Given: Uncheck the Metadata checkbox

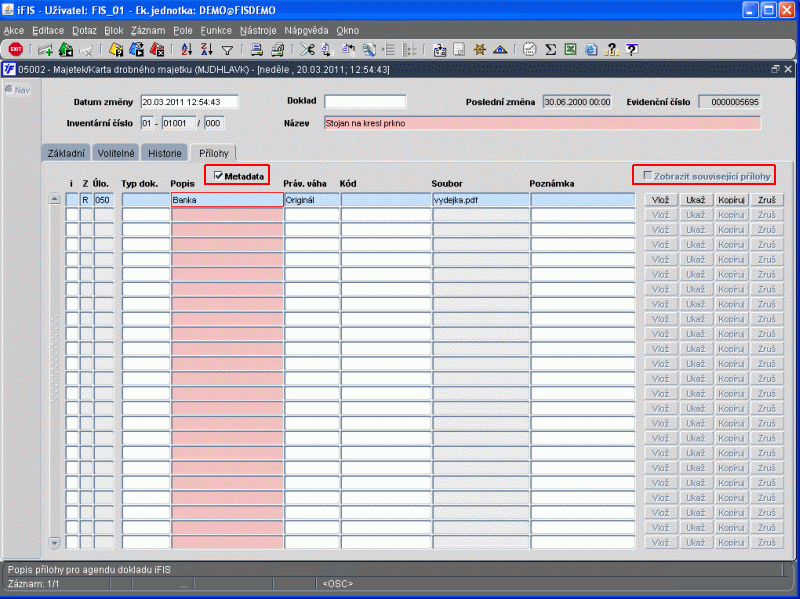Looking at the screenshot, I should pyautogui.click(x=218, y=176).
